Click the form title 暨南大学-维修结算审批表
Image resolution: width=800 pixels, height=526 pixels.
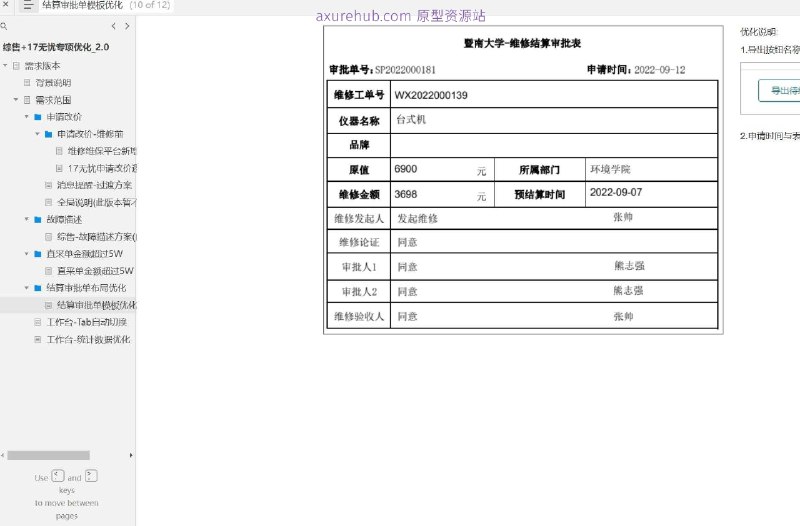[x=522, y=43]
